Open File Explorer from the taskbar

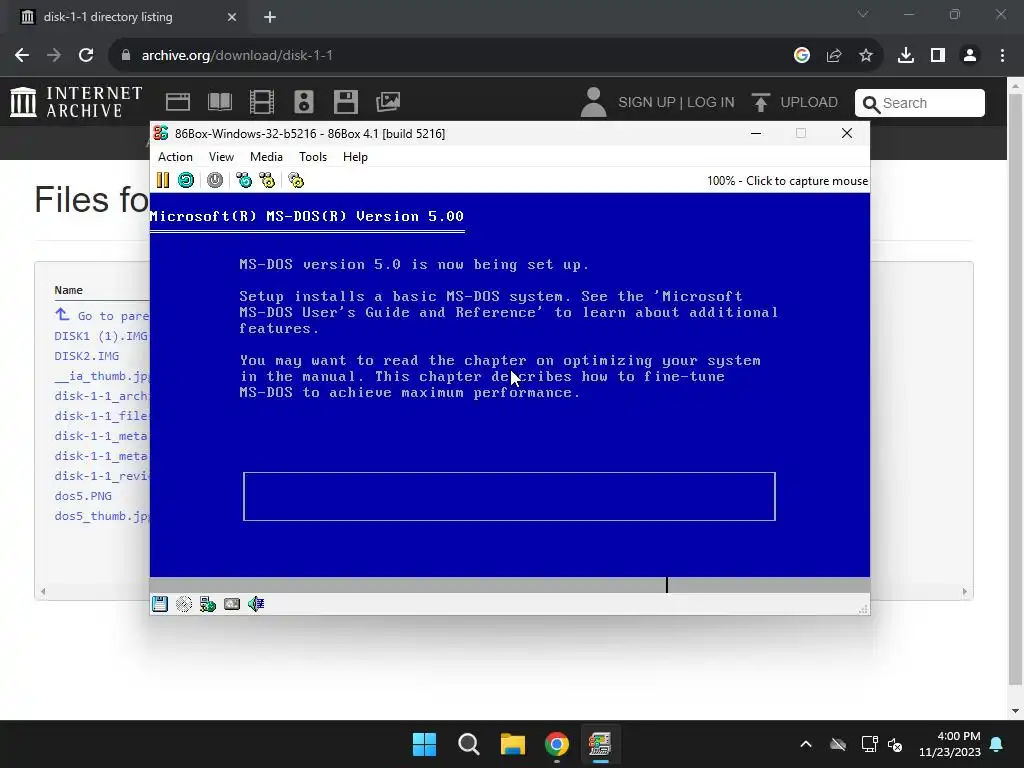[x=513, y=744]
